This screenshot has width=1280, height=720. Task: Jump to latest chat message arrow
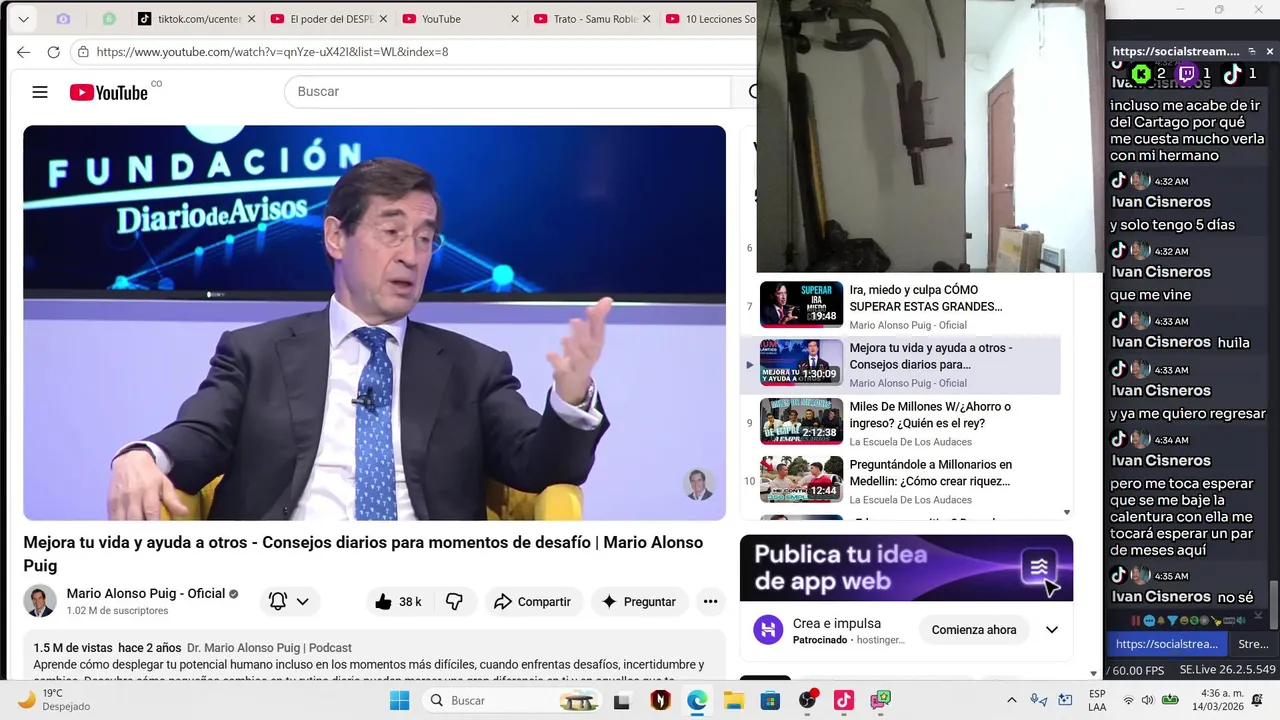click(1258, 615)
